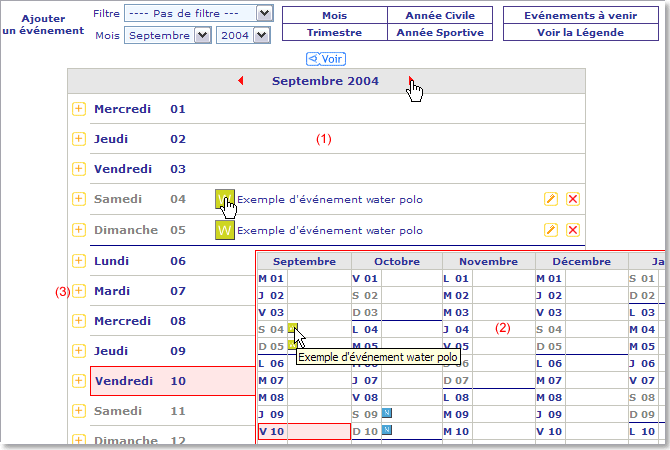Click the Voir button
670x450 pixels.
(x=326, y=59)
